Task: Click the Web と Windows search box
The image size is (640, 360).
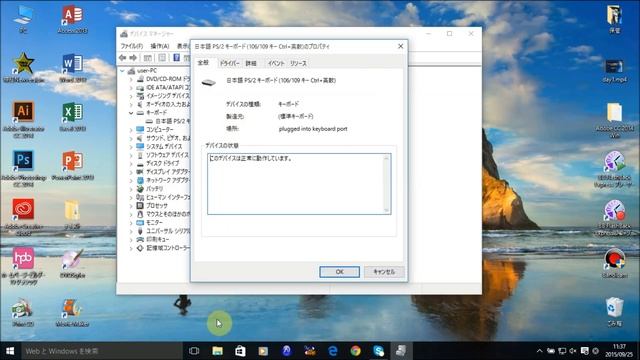Action: [101, 351]
